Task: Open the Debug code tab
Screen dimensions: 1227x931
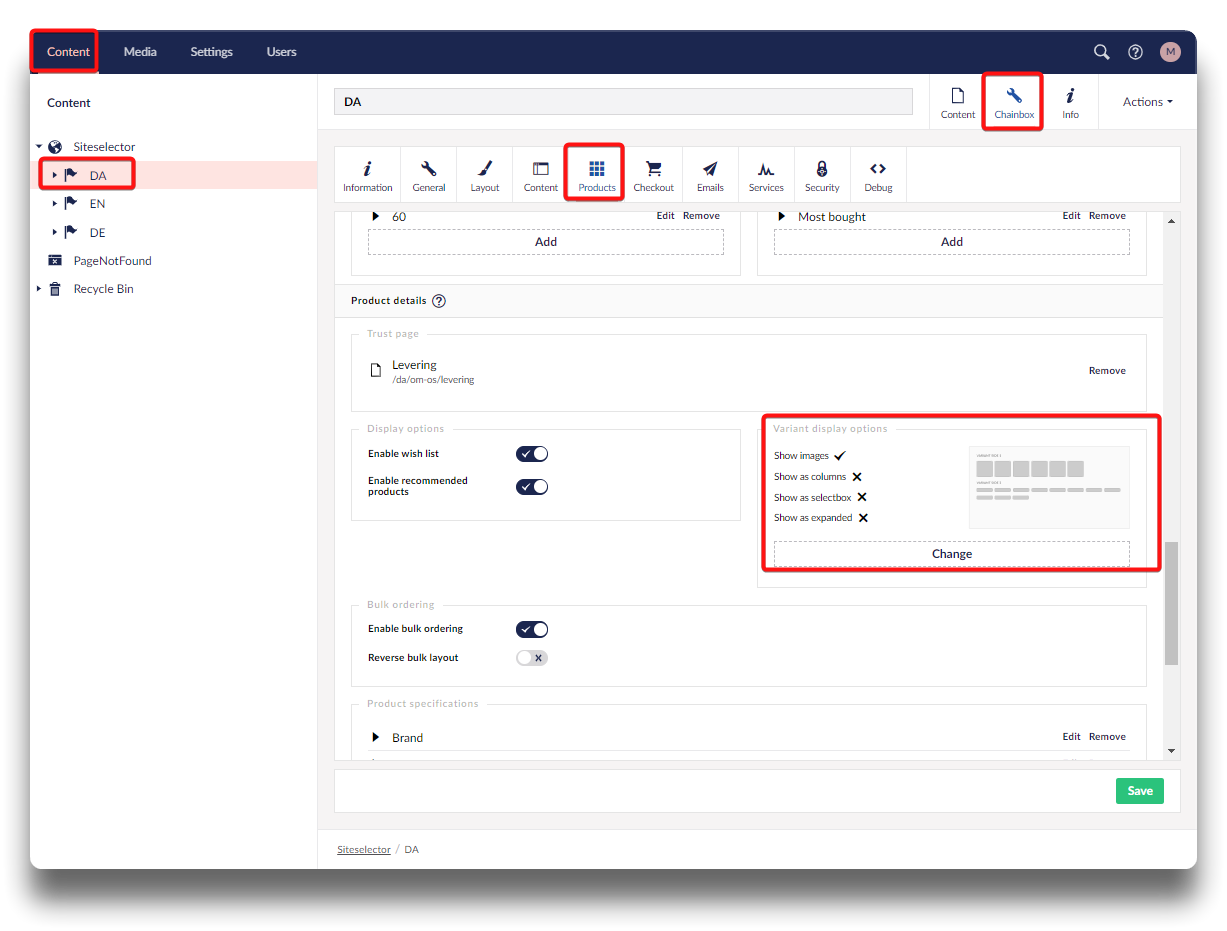Action: tap(878, 176)
